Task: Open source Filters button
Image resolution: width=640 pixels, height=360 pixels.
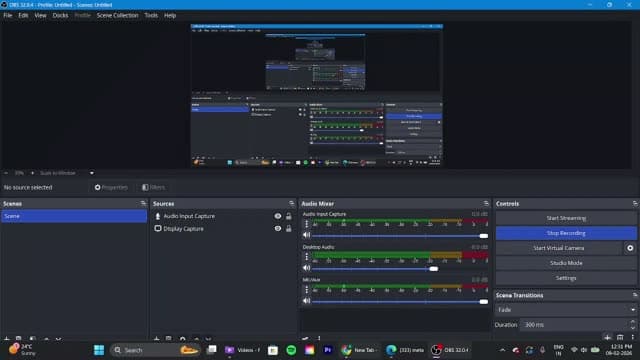Action: click(153, 187)
